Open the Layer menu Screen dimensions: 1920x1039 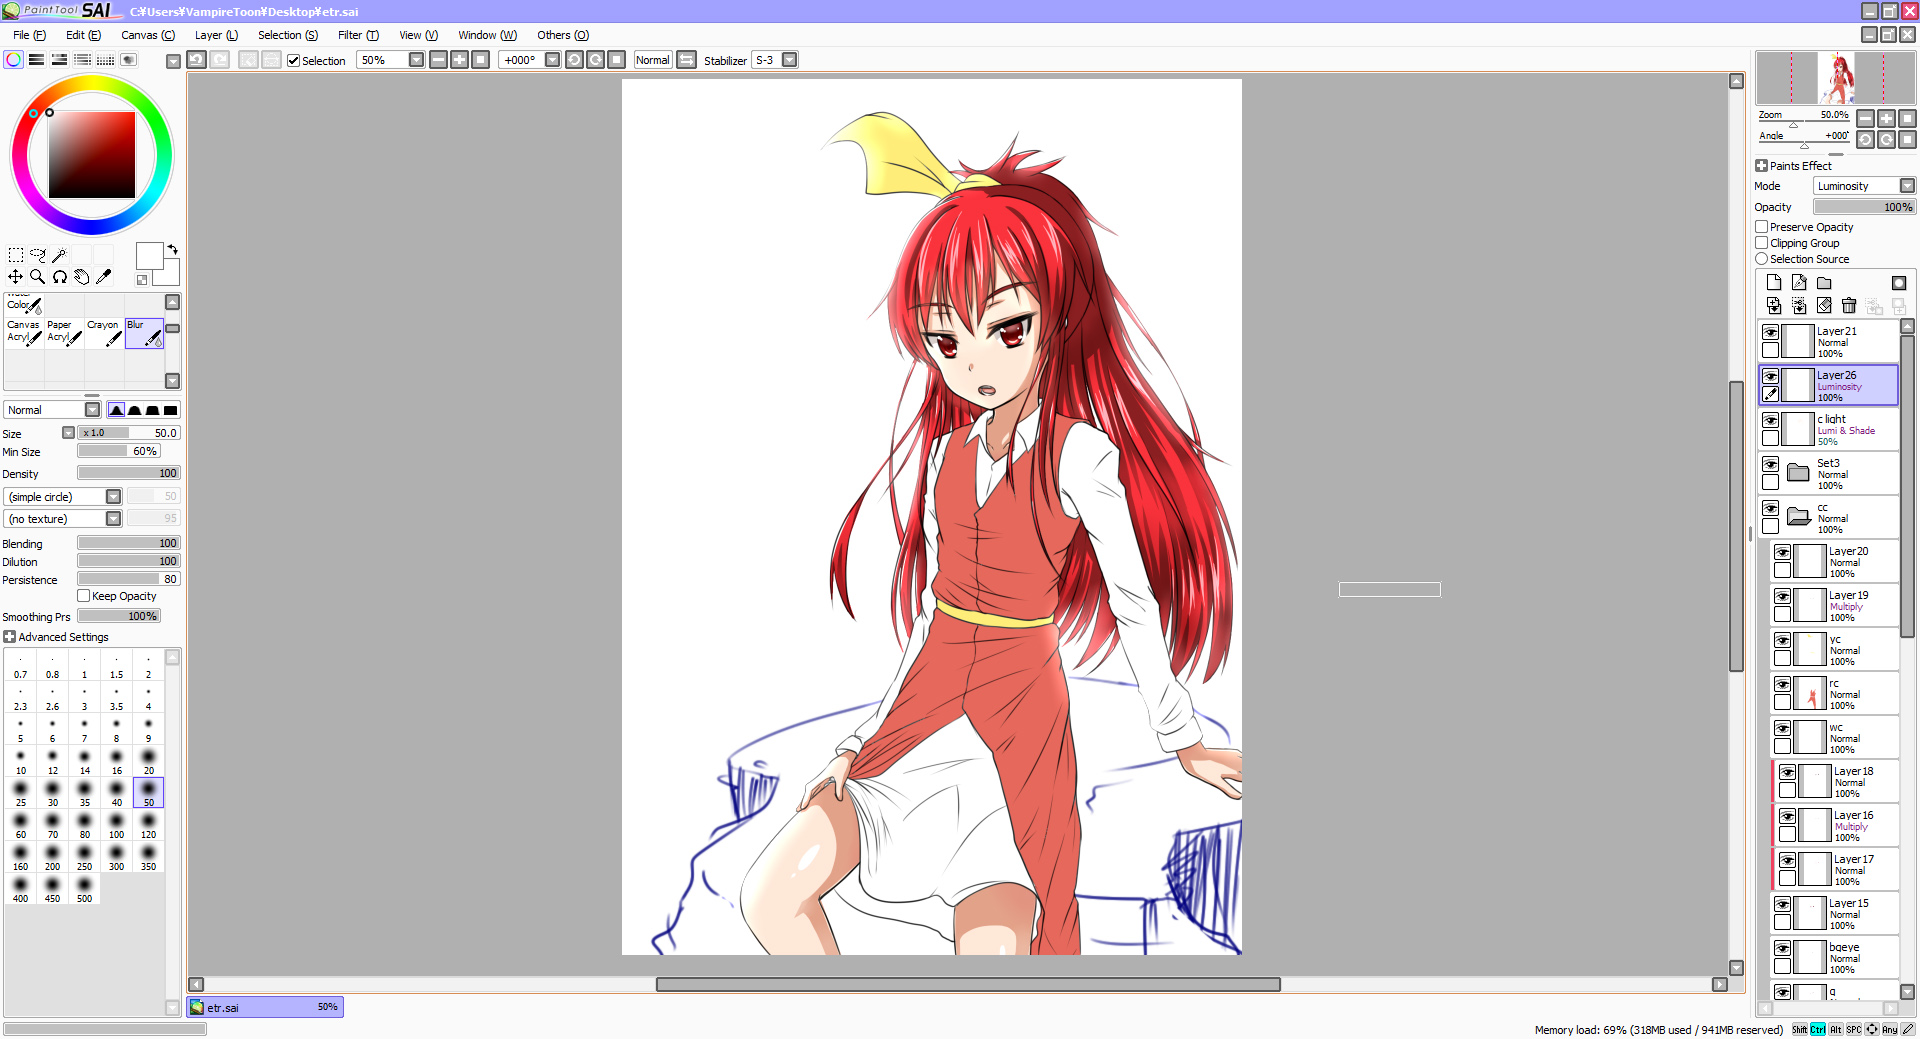click(x=216, y=35)
